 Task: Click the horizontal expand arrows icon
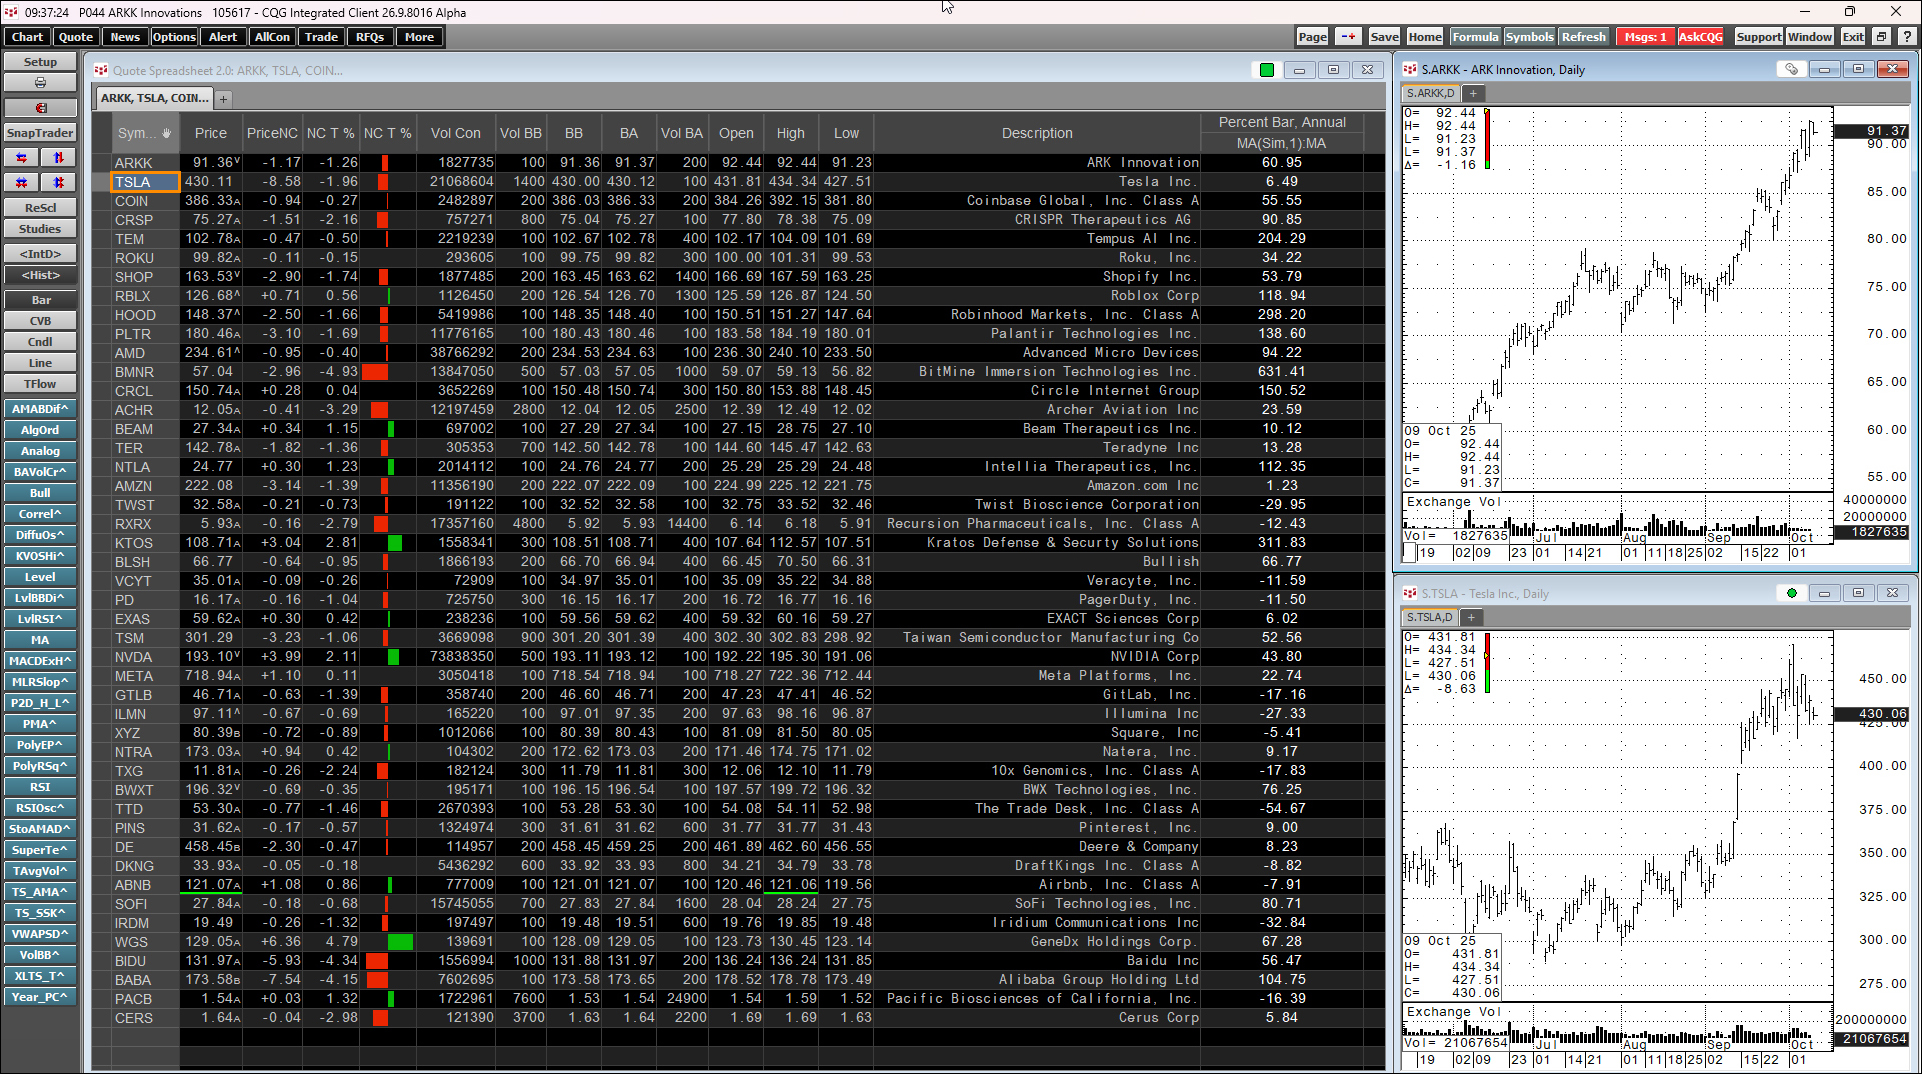(x=22, y=158)
